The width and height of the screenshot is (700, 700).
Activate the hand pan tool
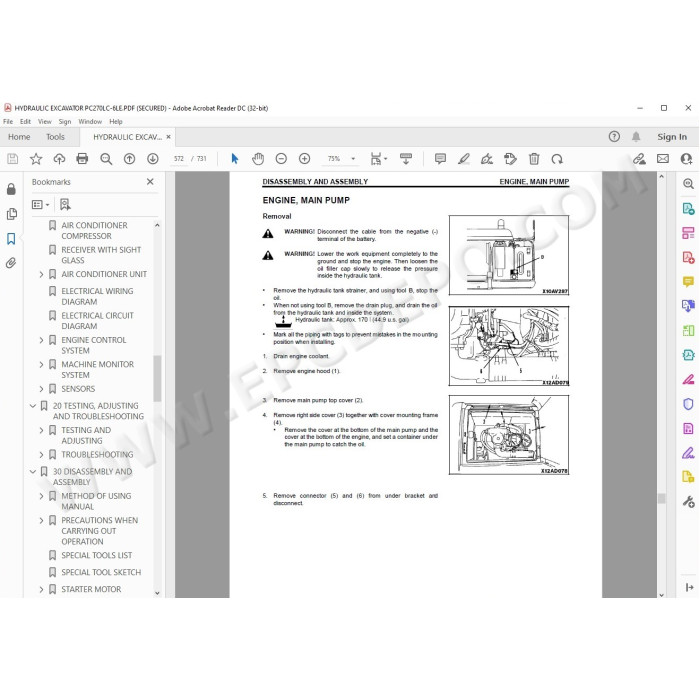[x=258, y=159]
